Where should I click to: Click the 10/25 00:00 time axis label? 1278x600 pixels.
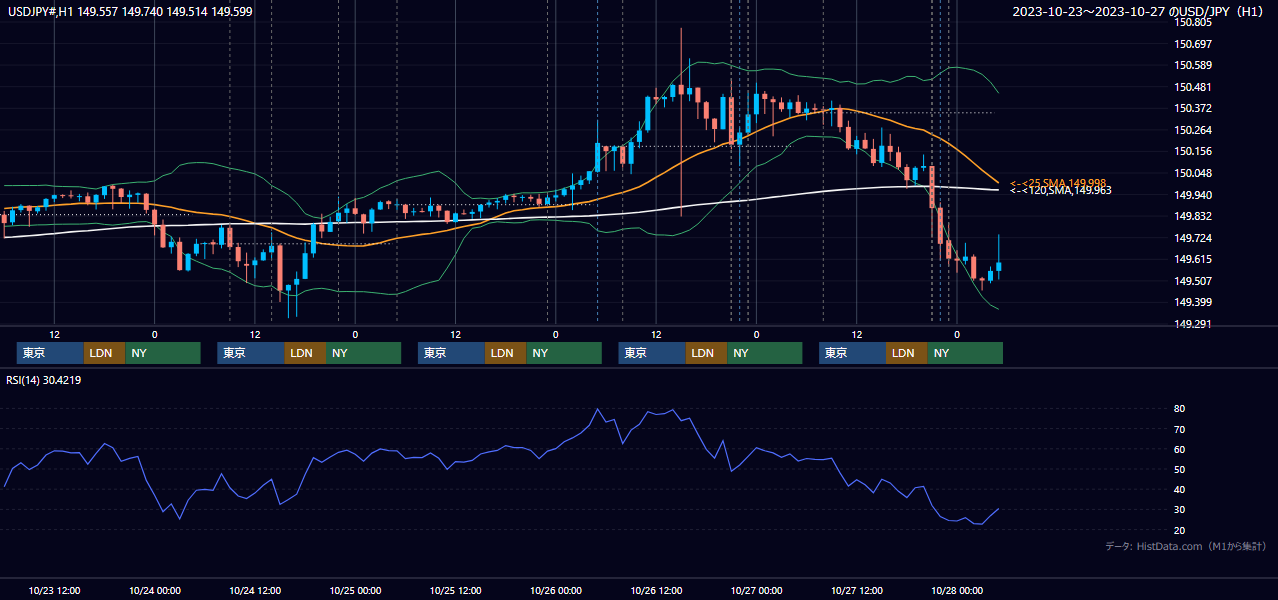tap(356, 590)
